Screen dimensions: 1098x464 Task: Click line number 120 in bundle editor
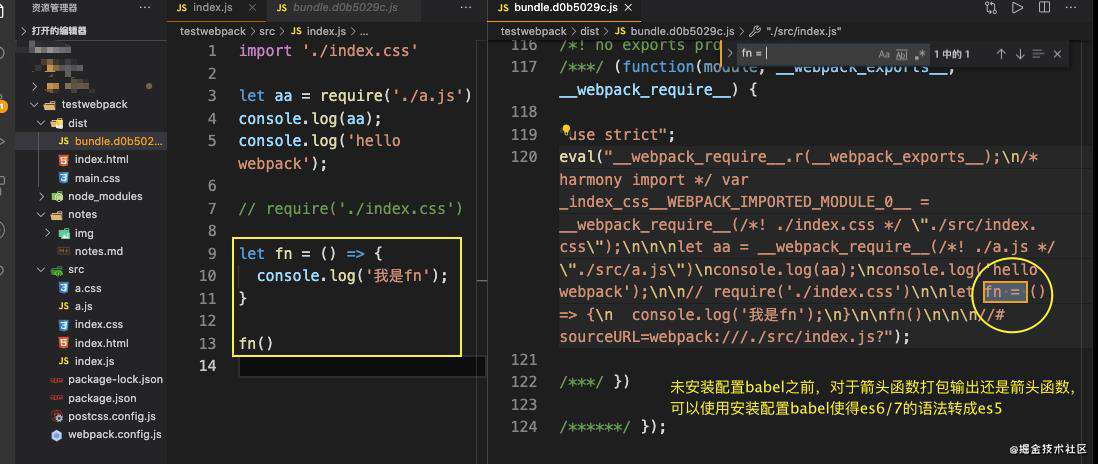524,156
